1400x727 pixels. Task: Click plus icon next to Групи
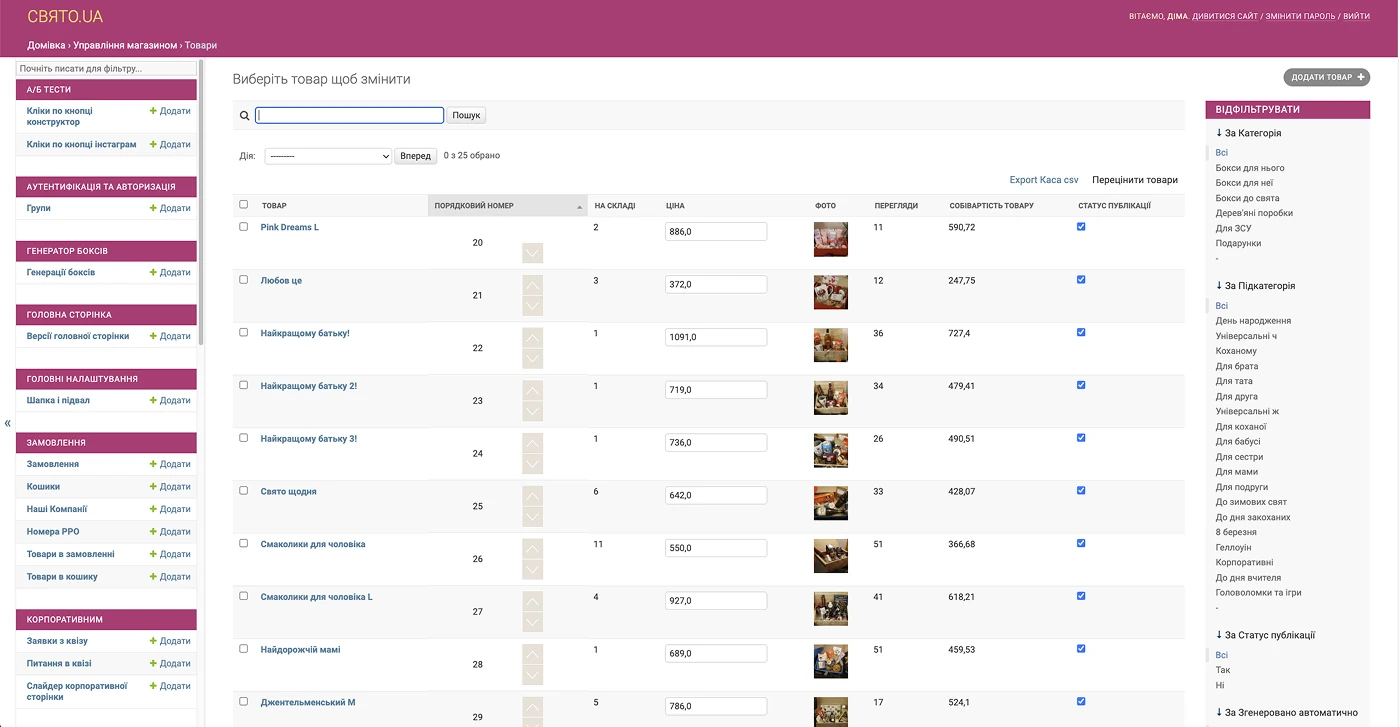[153, 208]
